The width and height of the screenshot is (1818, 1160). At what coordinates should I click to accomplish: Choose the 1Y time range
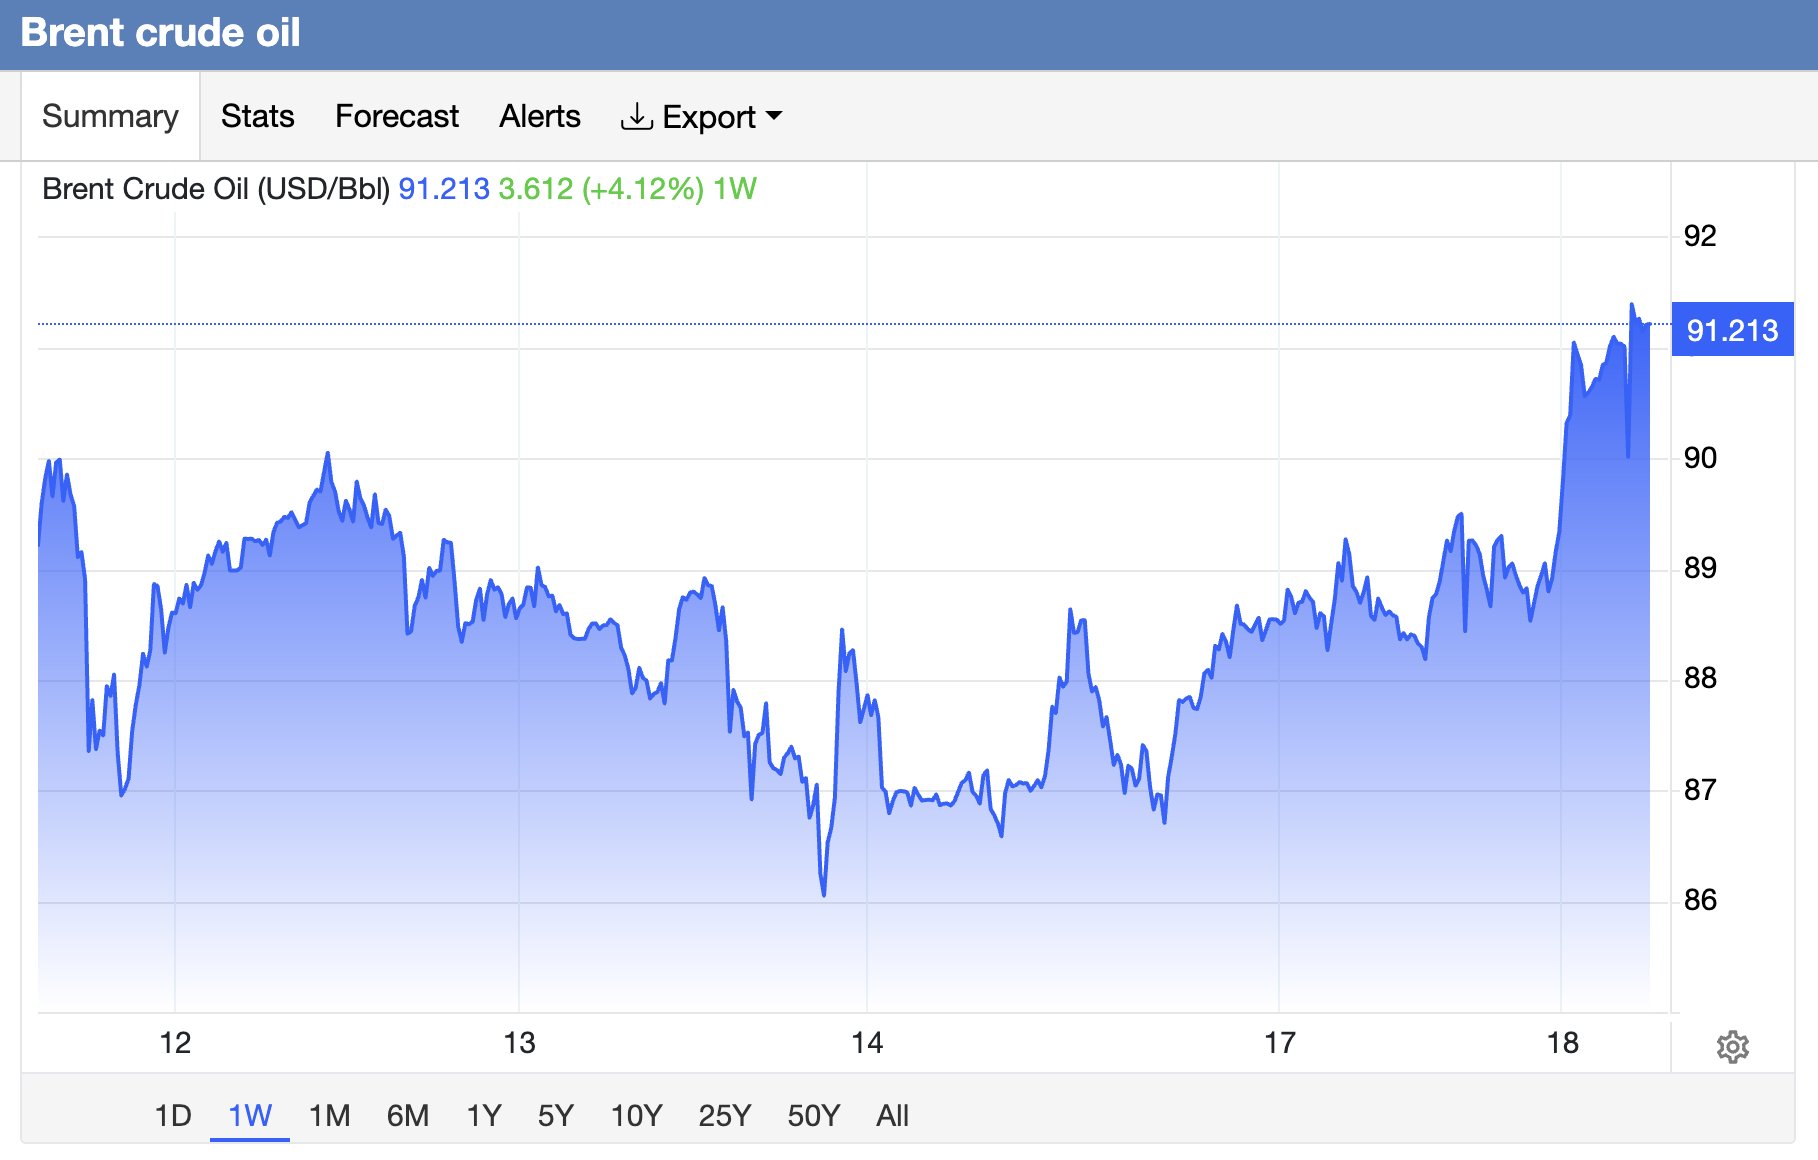click(x=484, y=1115)
